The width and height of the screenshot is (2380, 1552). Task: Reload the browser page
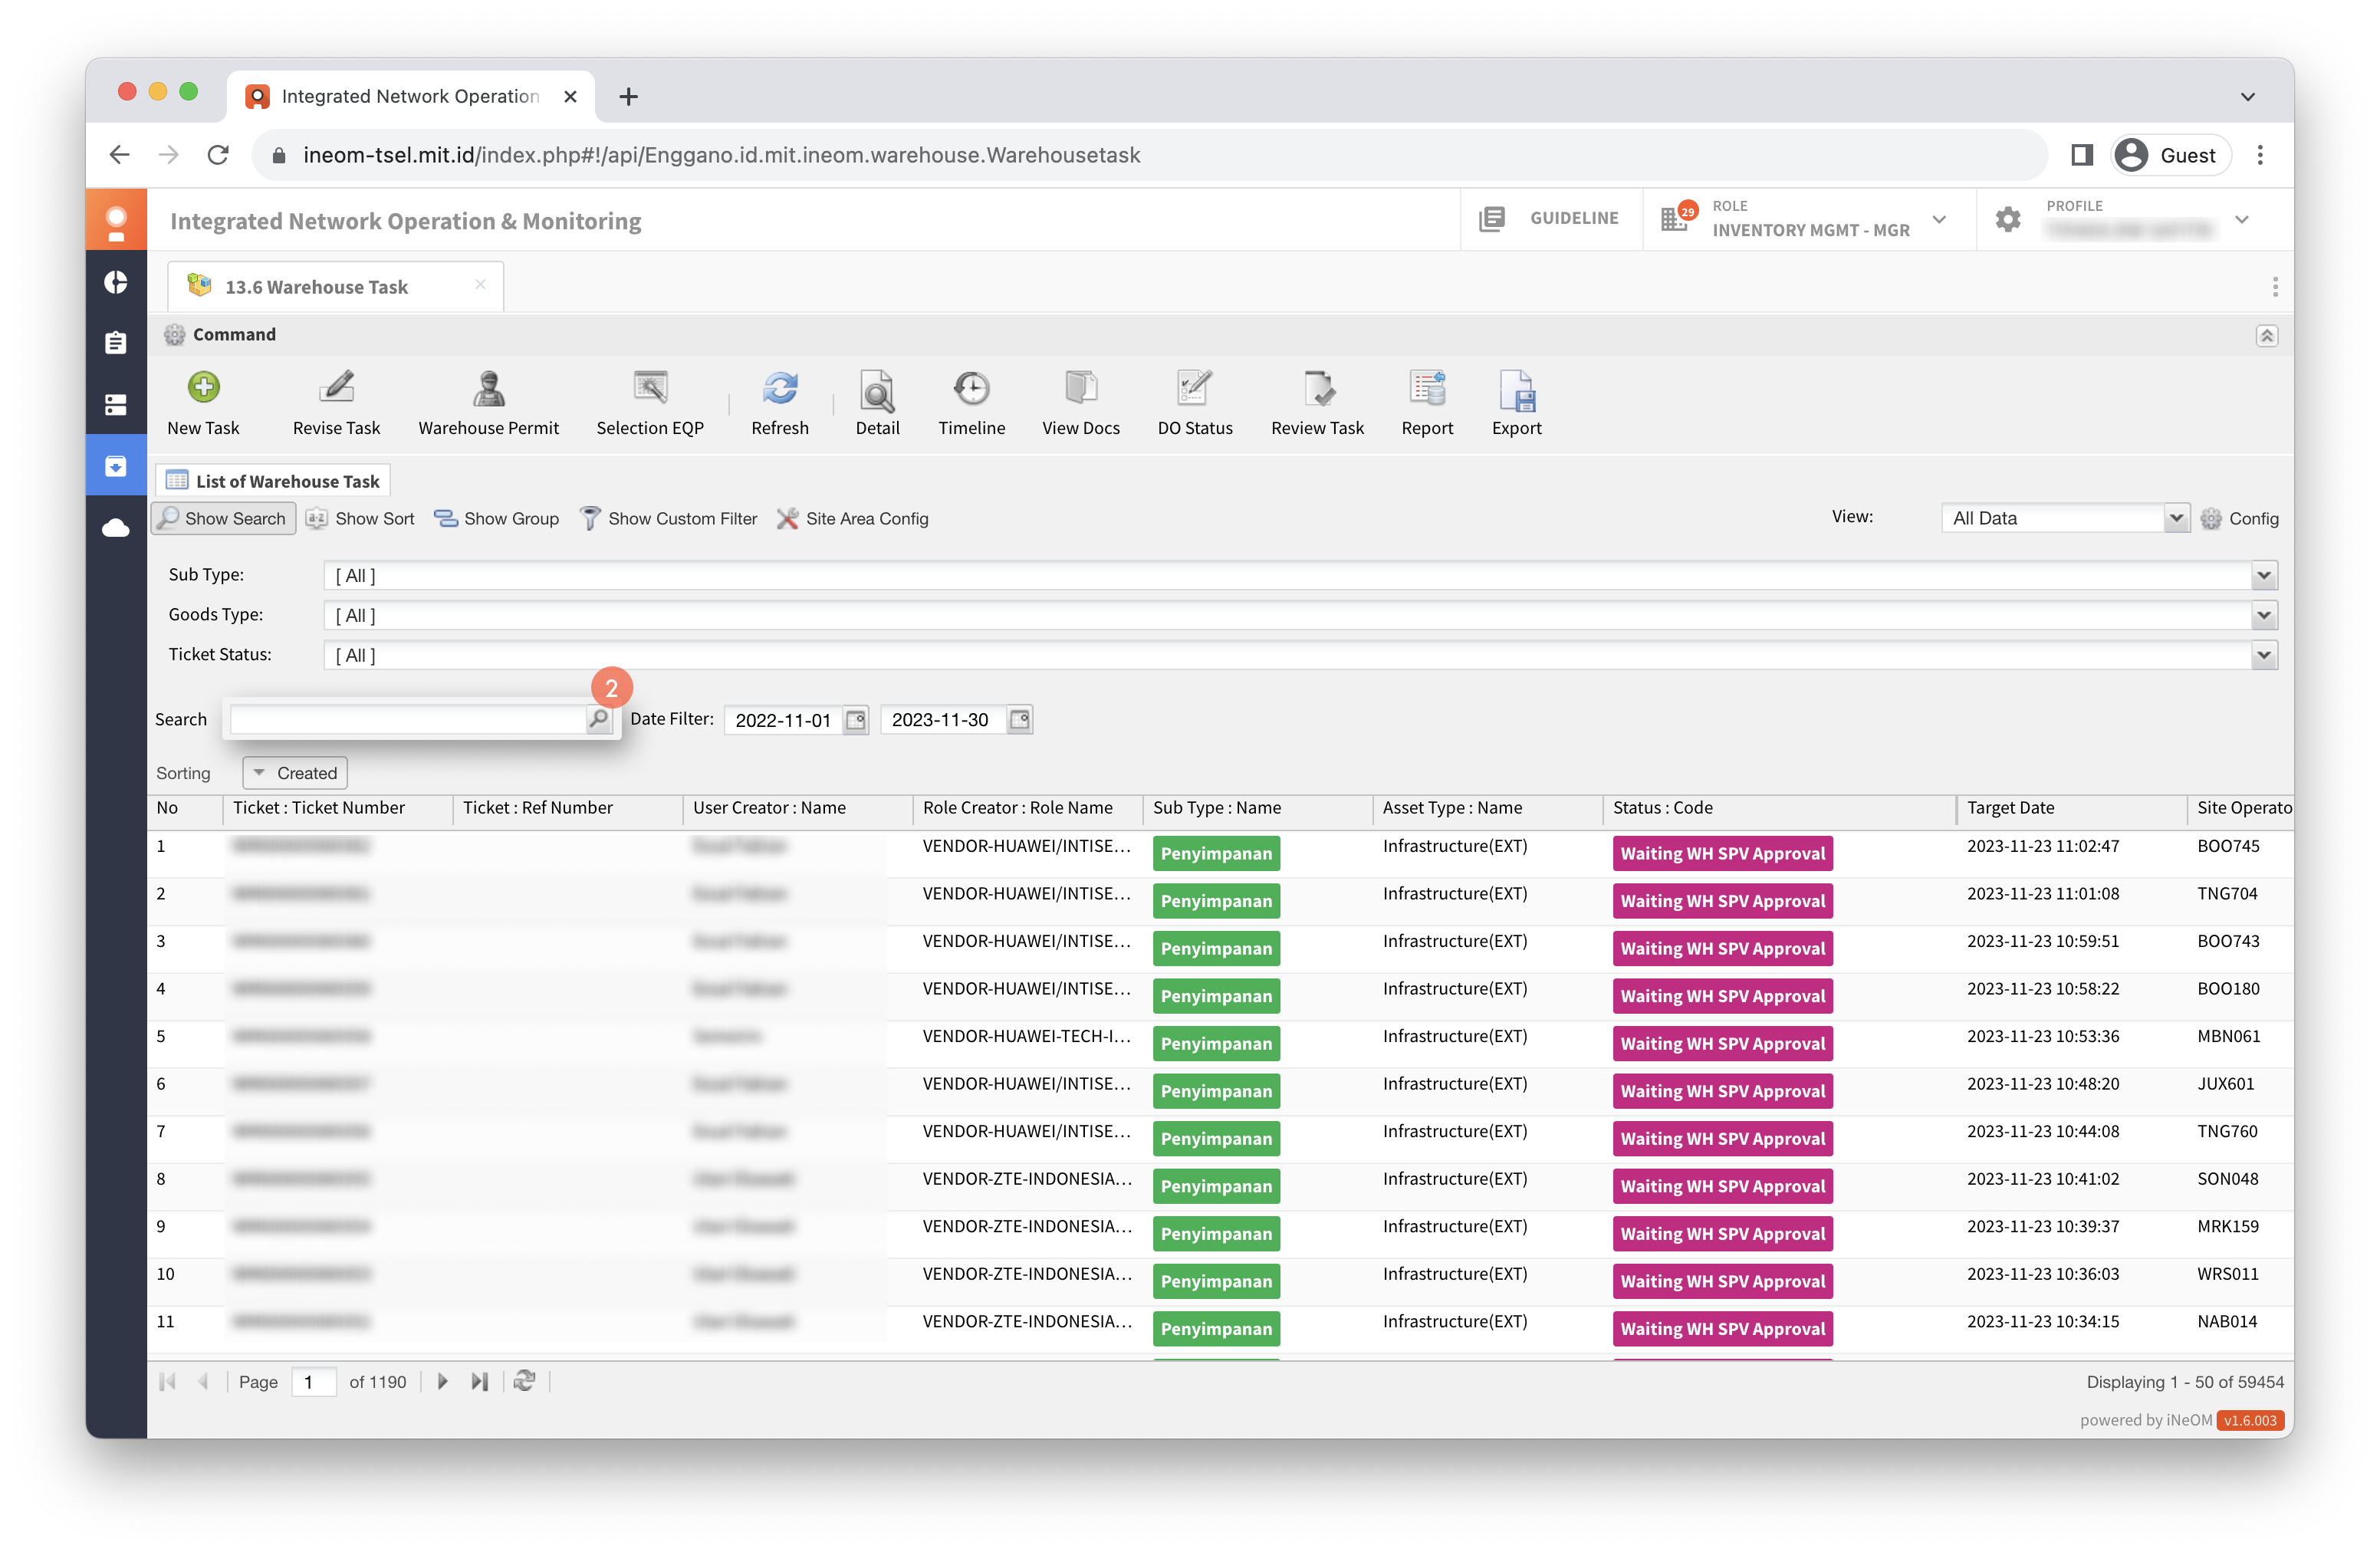[218, 155]
